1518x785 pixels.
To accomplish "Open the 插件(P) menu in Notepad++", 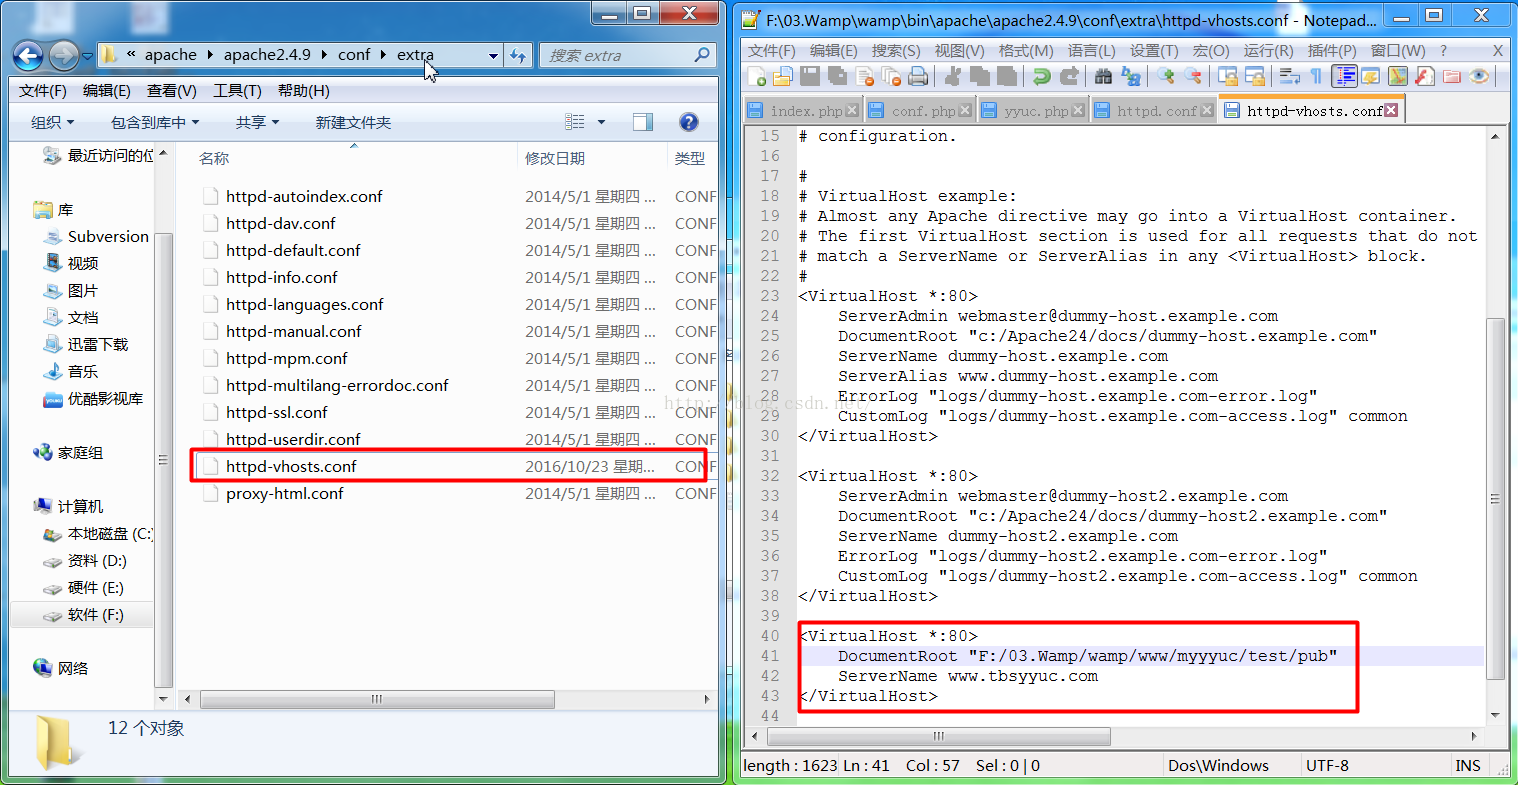I will (x=1332, y=50).
